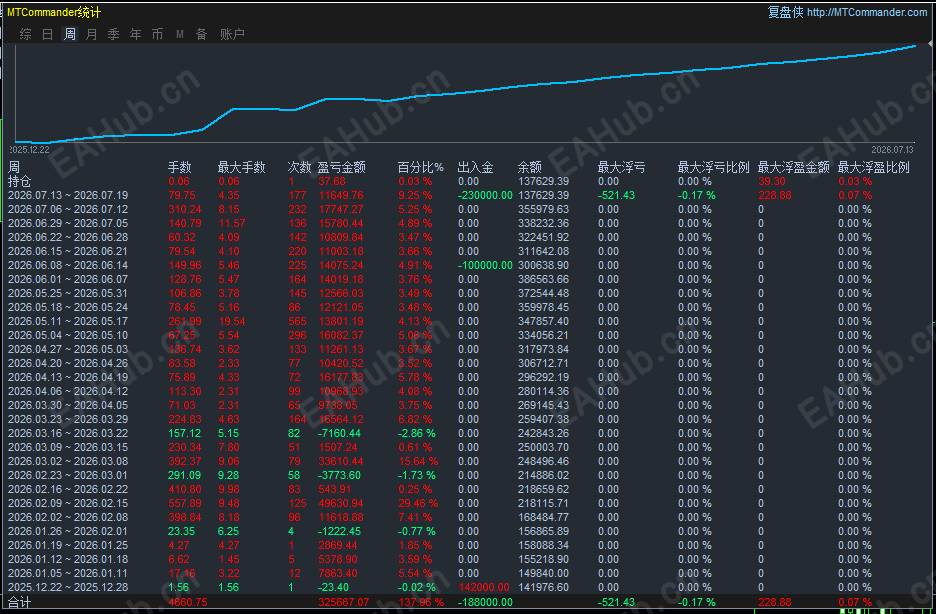Select week row 2026.01.26 ~ 2026.02.01

pos(68,532)
